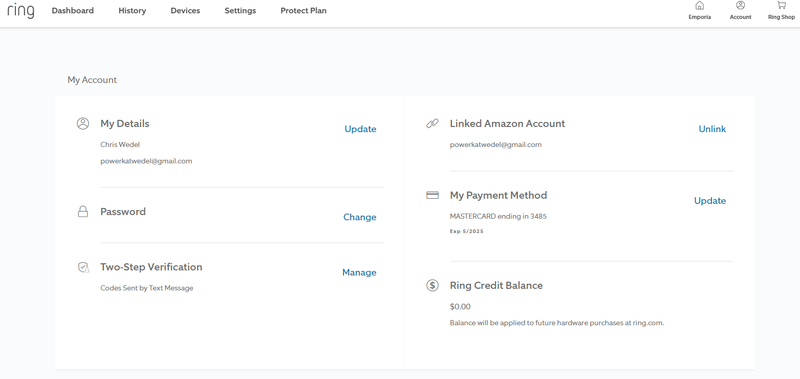Click the Ring logo
Screen dimensions: 800x379
pyautogui.click(x=21, y=11)
